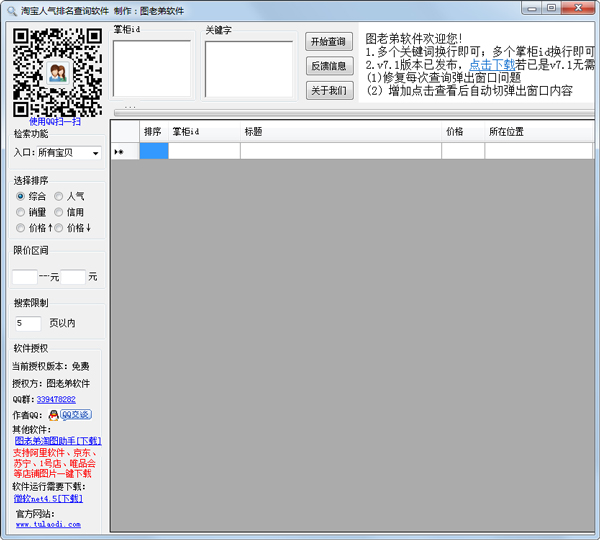Select the 信用 sort radio button

(59, 212)
